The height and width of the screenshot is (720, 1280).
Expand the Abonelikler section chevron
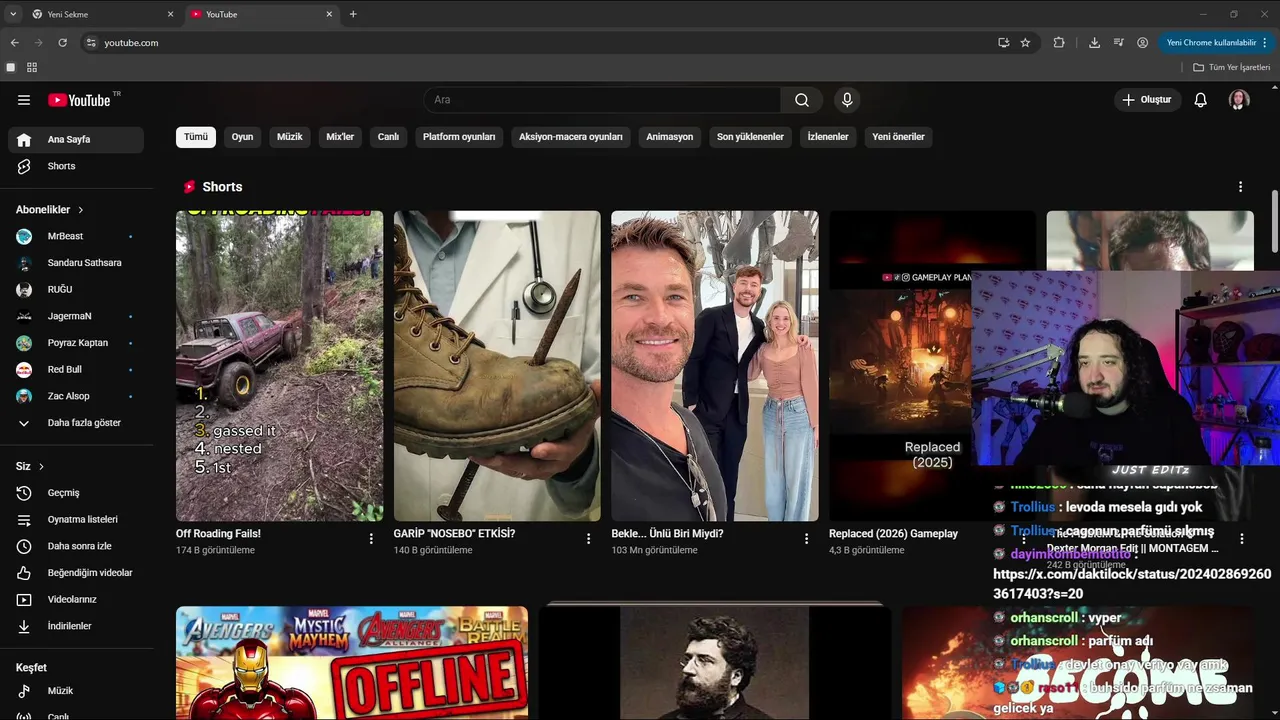tap(81, 210)
